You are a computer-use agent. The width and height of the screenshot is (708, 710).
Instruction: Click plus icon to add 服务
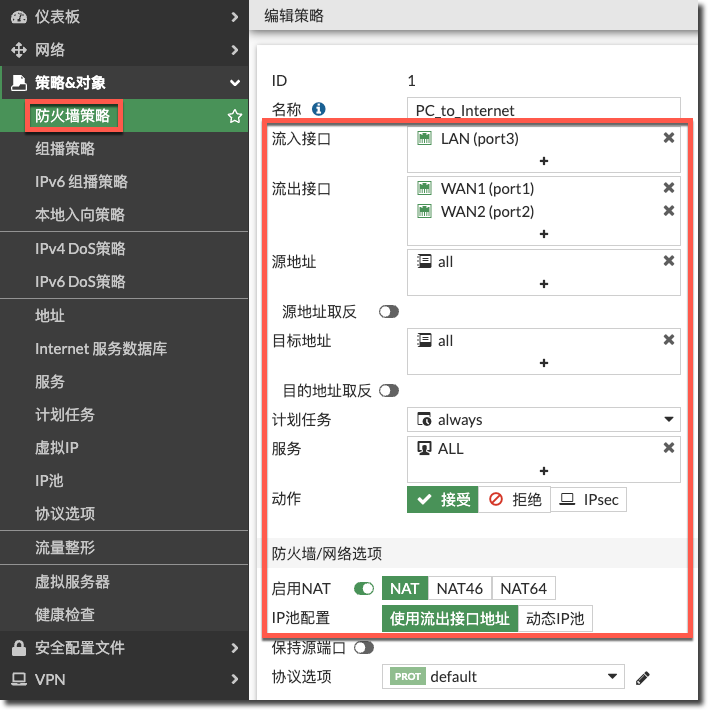pos(544,471)
